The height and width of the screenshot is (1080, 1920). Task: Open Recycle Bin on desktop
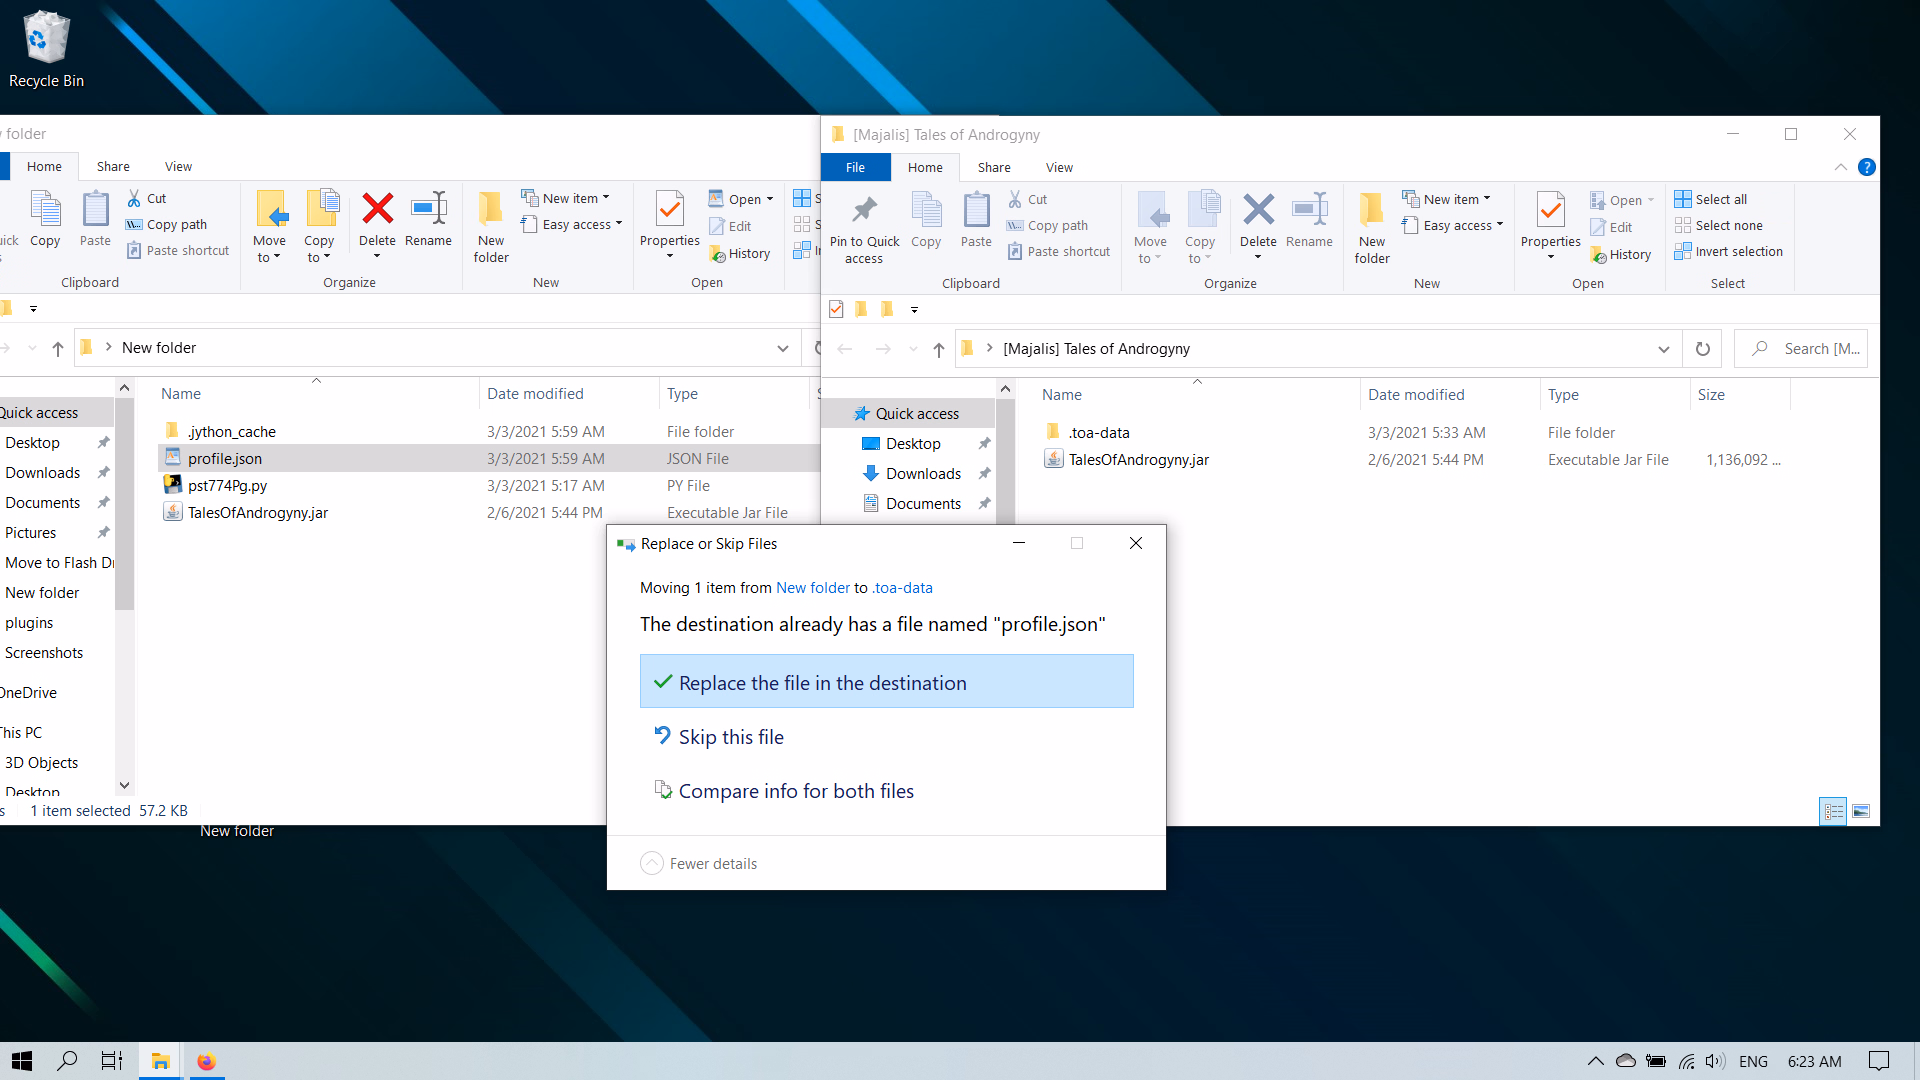click(x=46, y=50)
